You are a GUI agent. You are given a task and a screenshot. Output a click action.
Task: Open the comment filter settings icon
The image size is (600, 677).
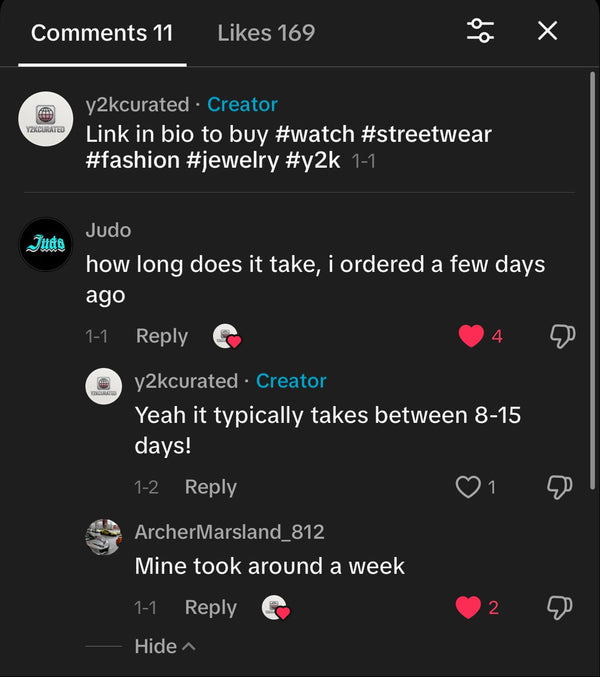(480, 31)
